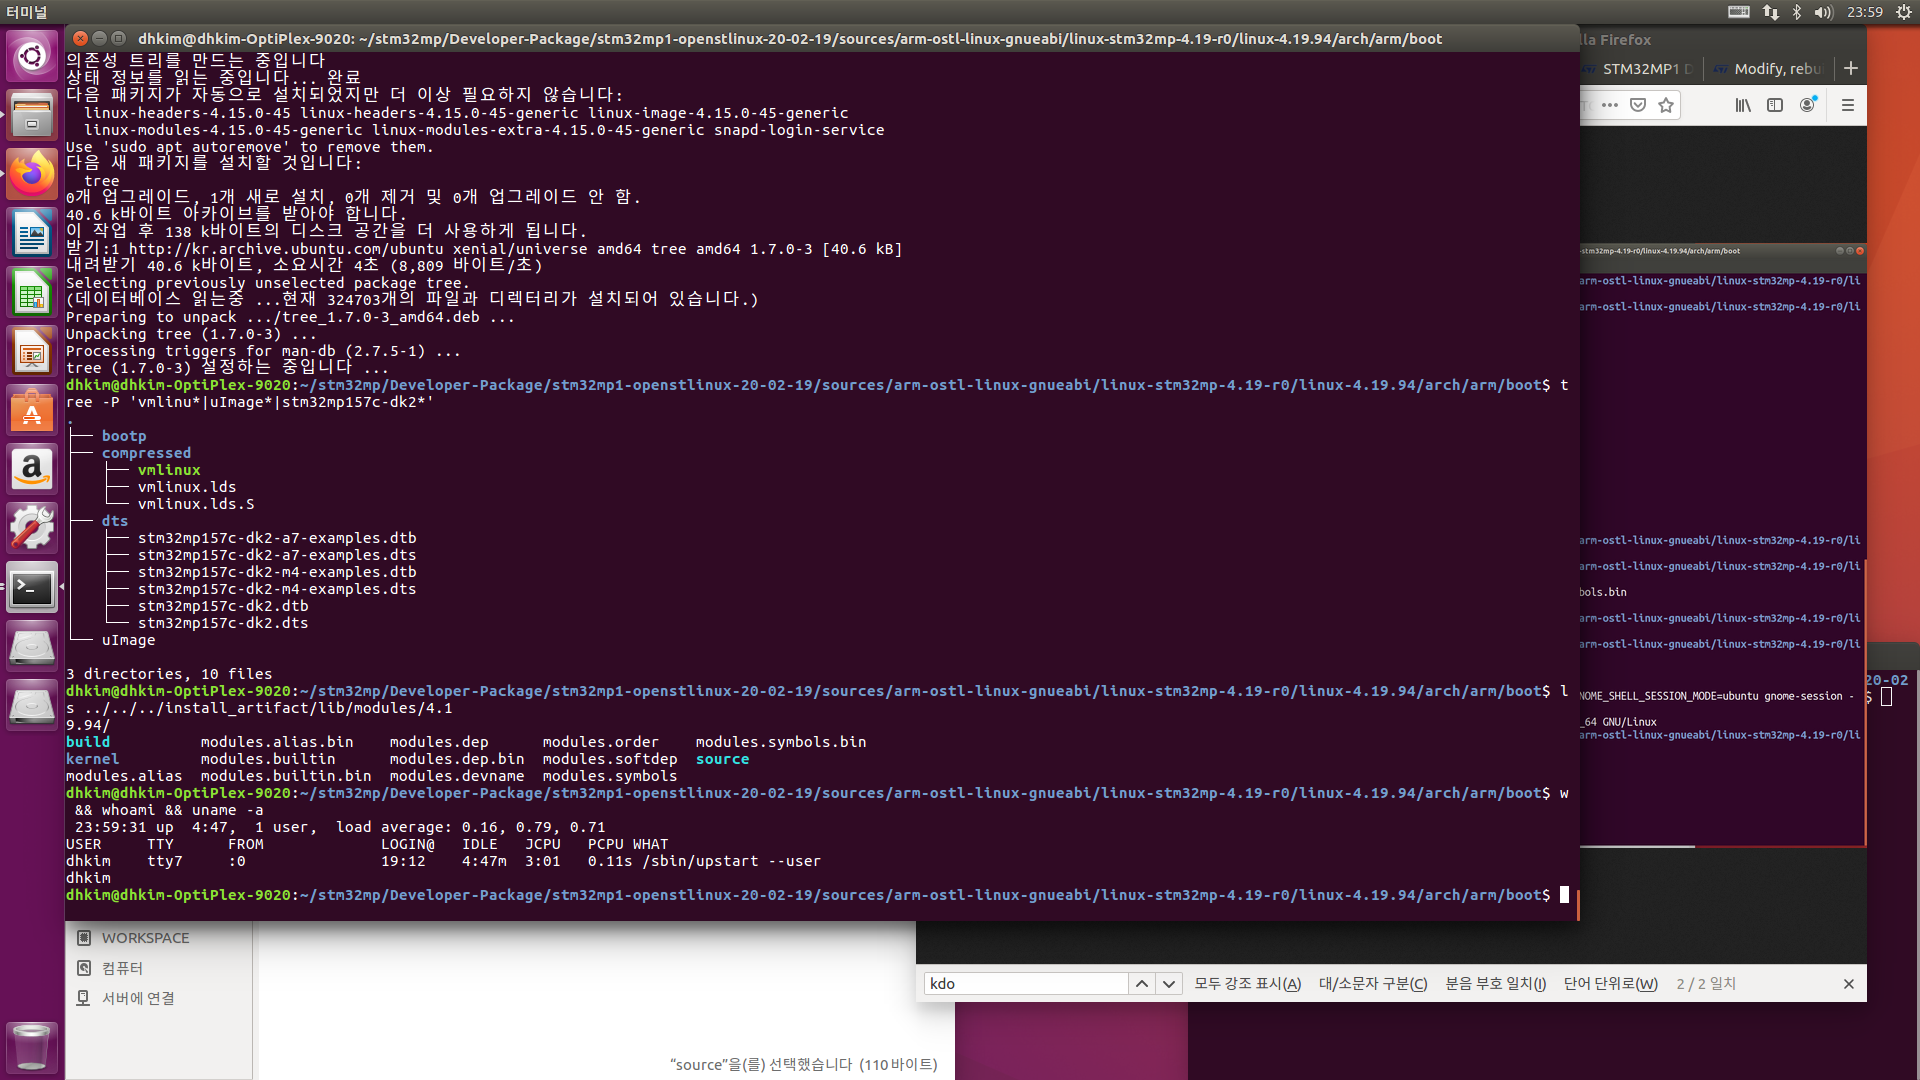This screenshot has width=1920, height=1080.
Task: Click modules.symbols.bin in terminal listing
Action: tap(781, 742)
